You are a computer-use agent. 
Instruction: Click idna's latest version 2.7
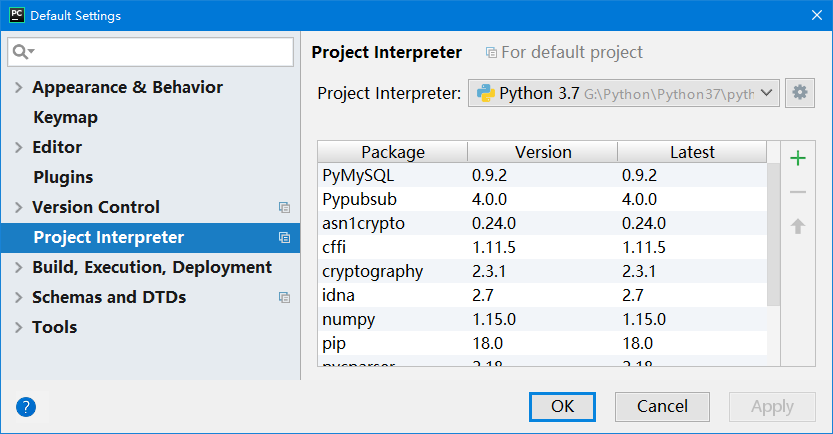633,295
